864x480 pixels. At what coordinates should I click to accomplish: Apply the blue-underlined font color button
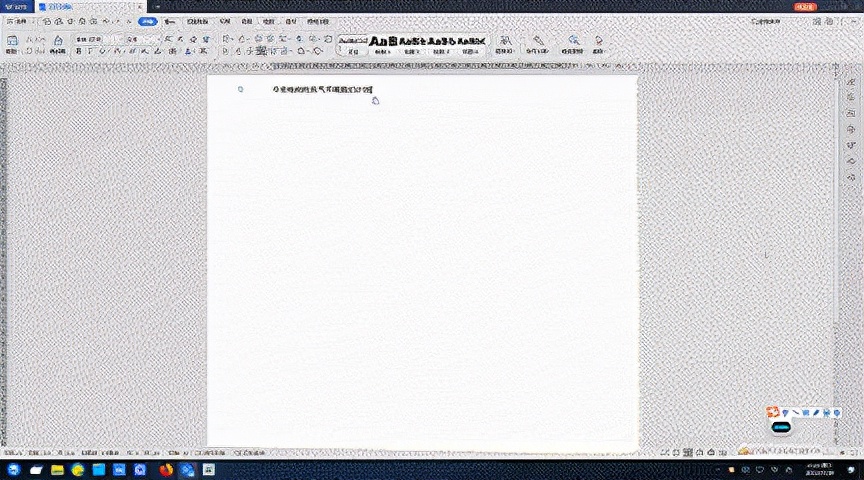tap(188, 51)
